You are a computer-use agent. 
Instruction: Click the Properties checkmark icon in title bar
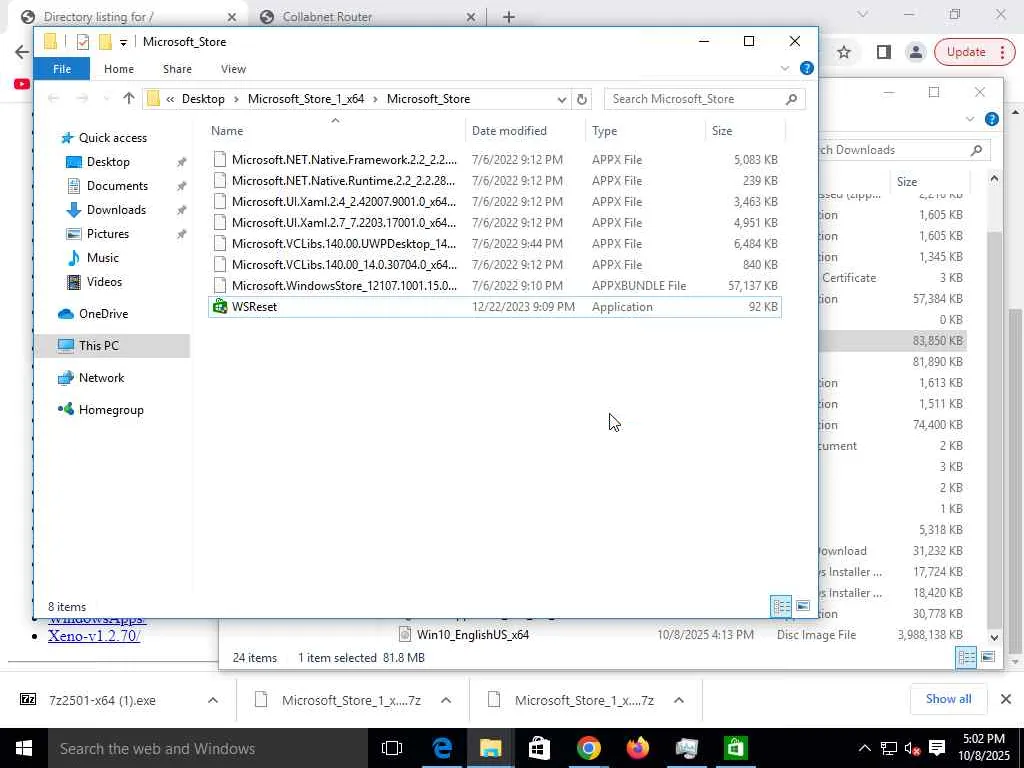point(82,42)
